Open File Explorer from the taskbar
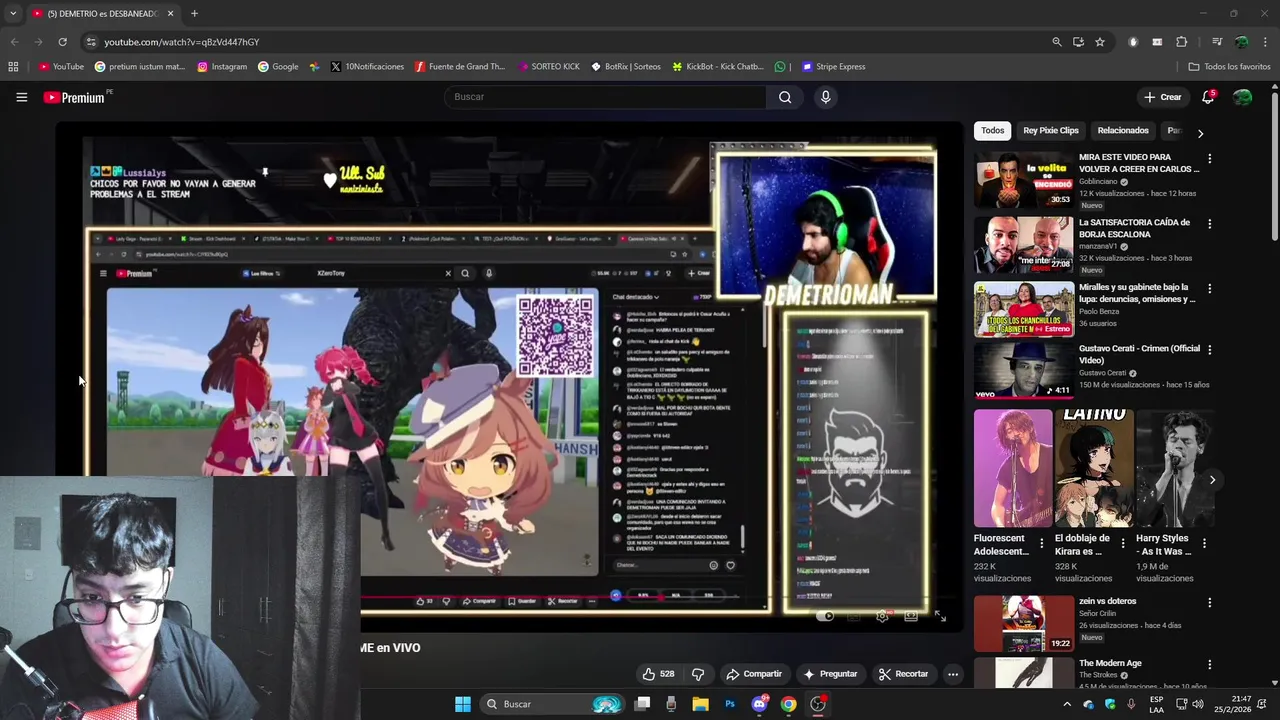Screen dimensions: 1280x720 (x=700, y=704)
